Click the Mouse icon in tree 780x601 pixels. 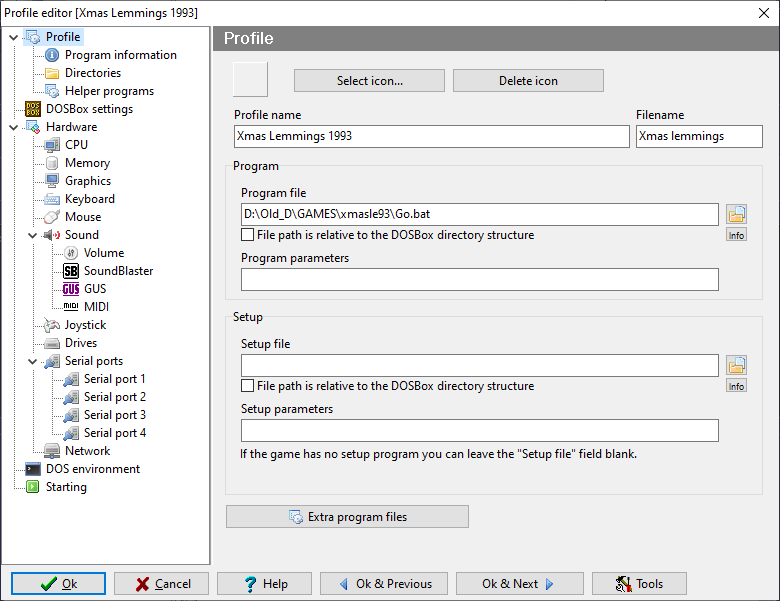click(52, 217)
